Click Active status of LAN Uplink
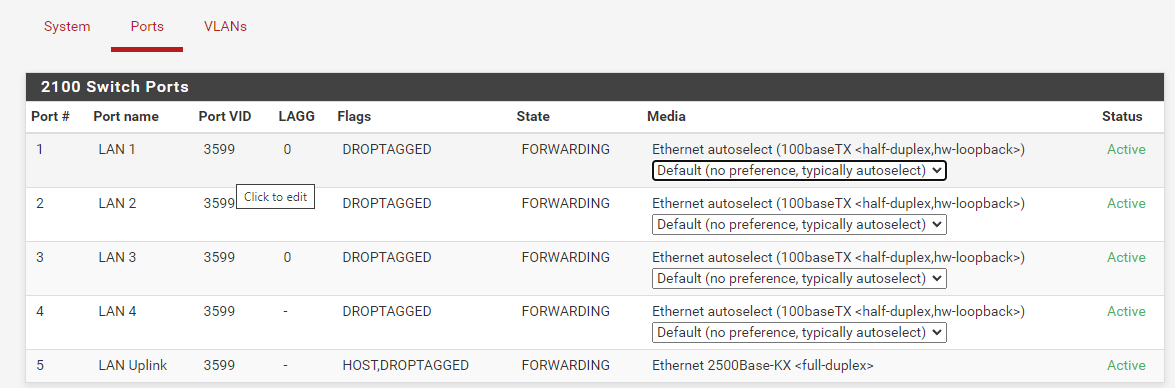Image resolution: width=1175 pixels, height=388 pixels. [x=1126, y=366]
